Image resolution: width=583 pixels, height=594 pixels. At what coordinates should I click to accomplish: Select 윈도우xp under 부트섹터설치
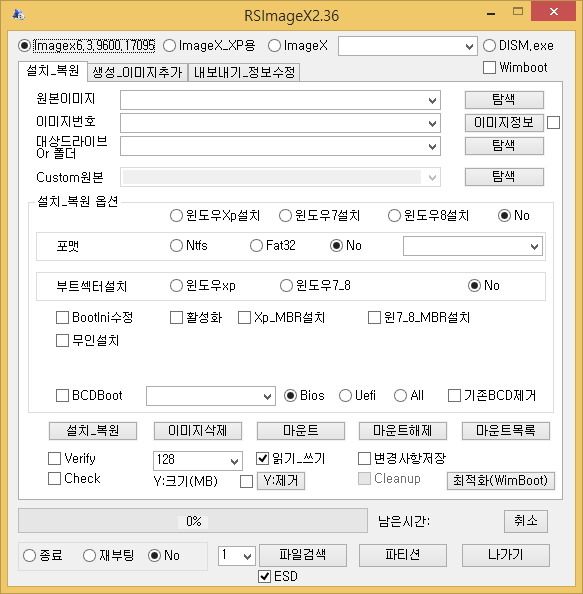point(203,286)
